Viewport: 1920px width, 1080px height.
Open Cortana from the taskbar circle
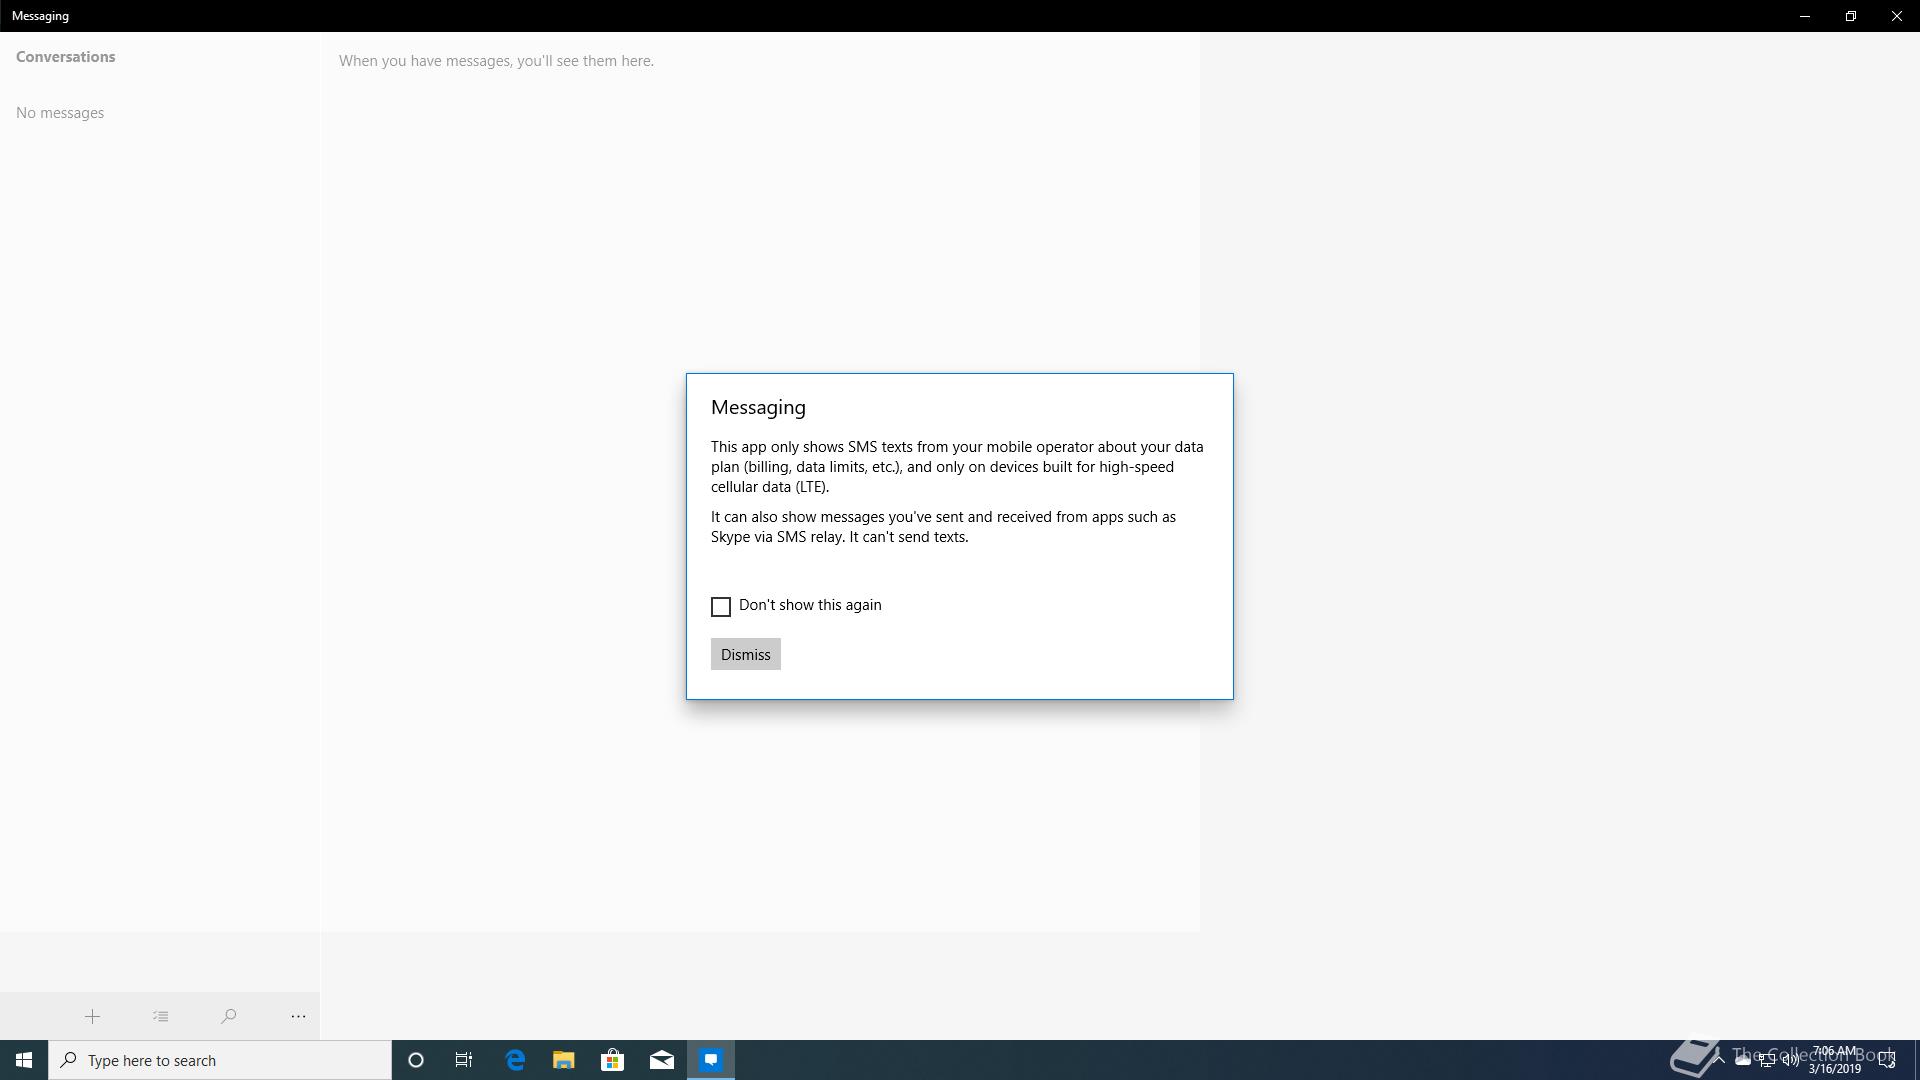coord(416,1060)
